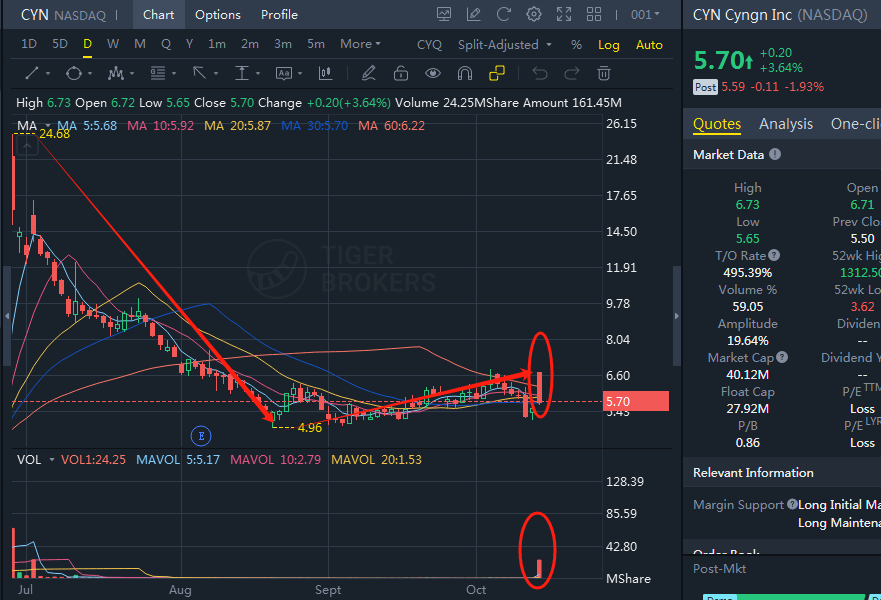Screen dimensions: 881x600
Task: Show T/O Rate help tooltip icon
Action: (x=774, y=256)
